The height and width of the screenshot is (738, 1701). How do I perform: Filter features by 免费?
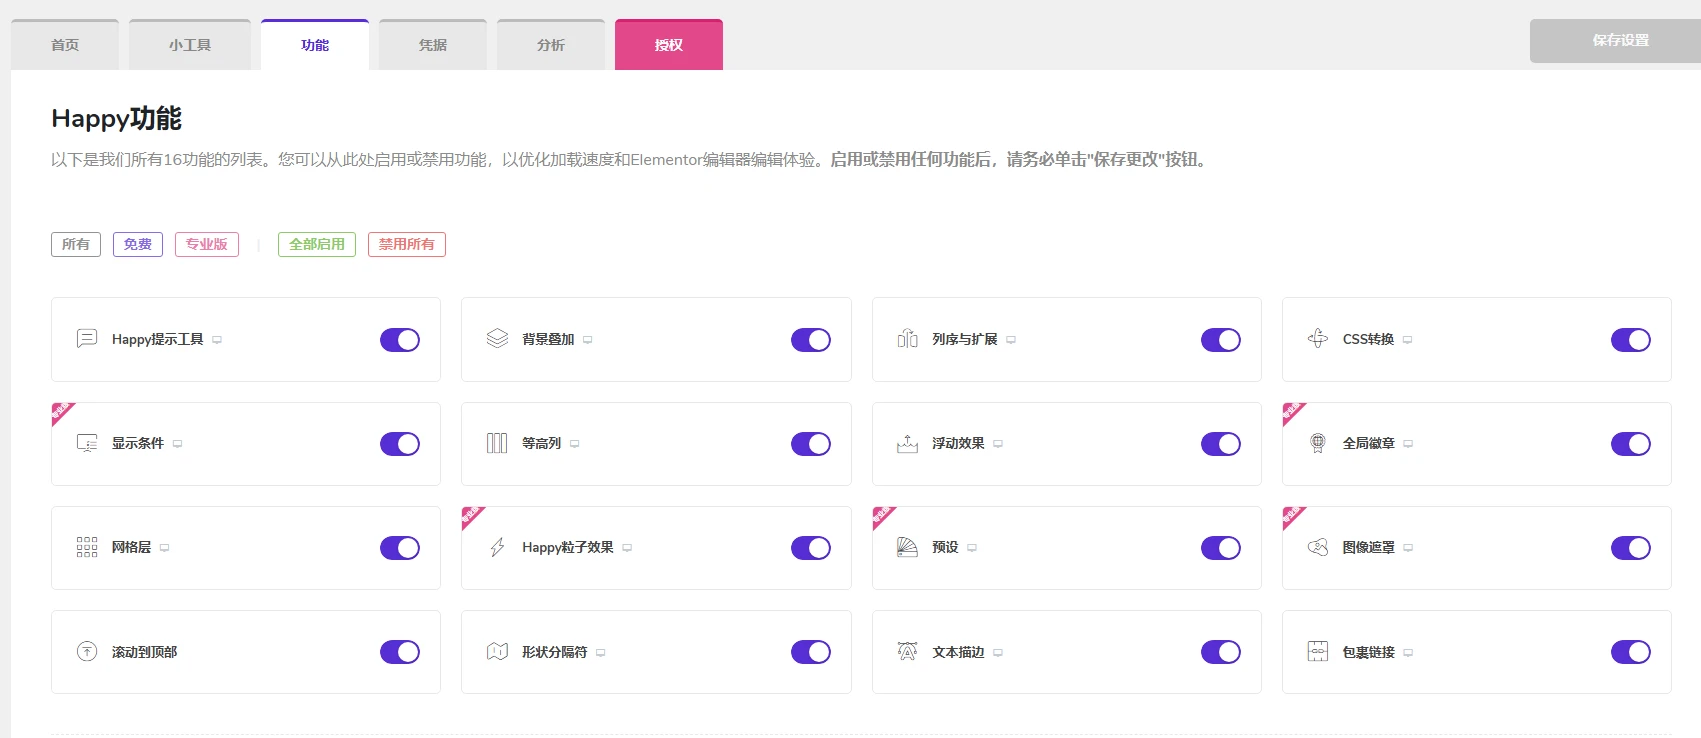[x=138, y=244]
